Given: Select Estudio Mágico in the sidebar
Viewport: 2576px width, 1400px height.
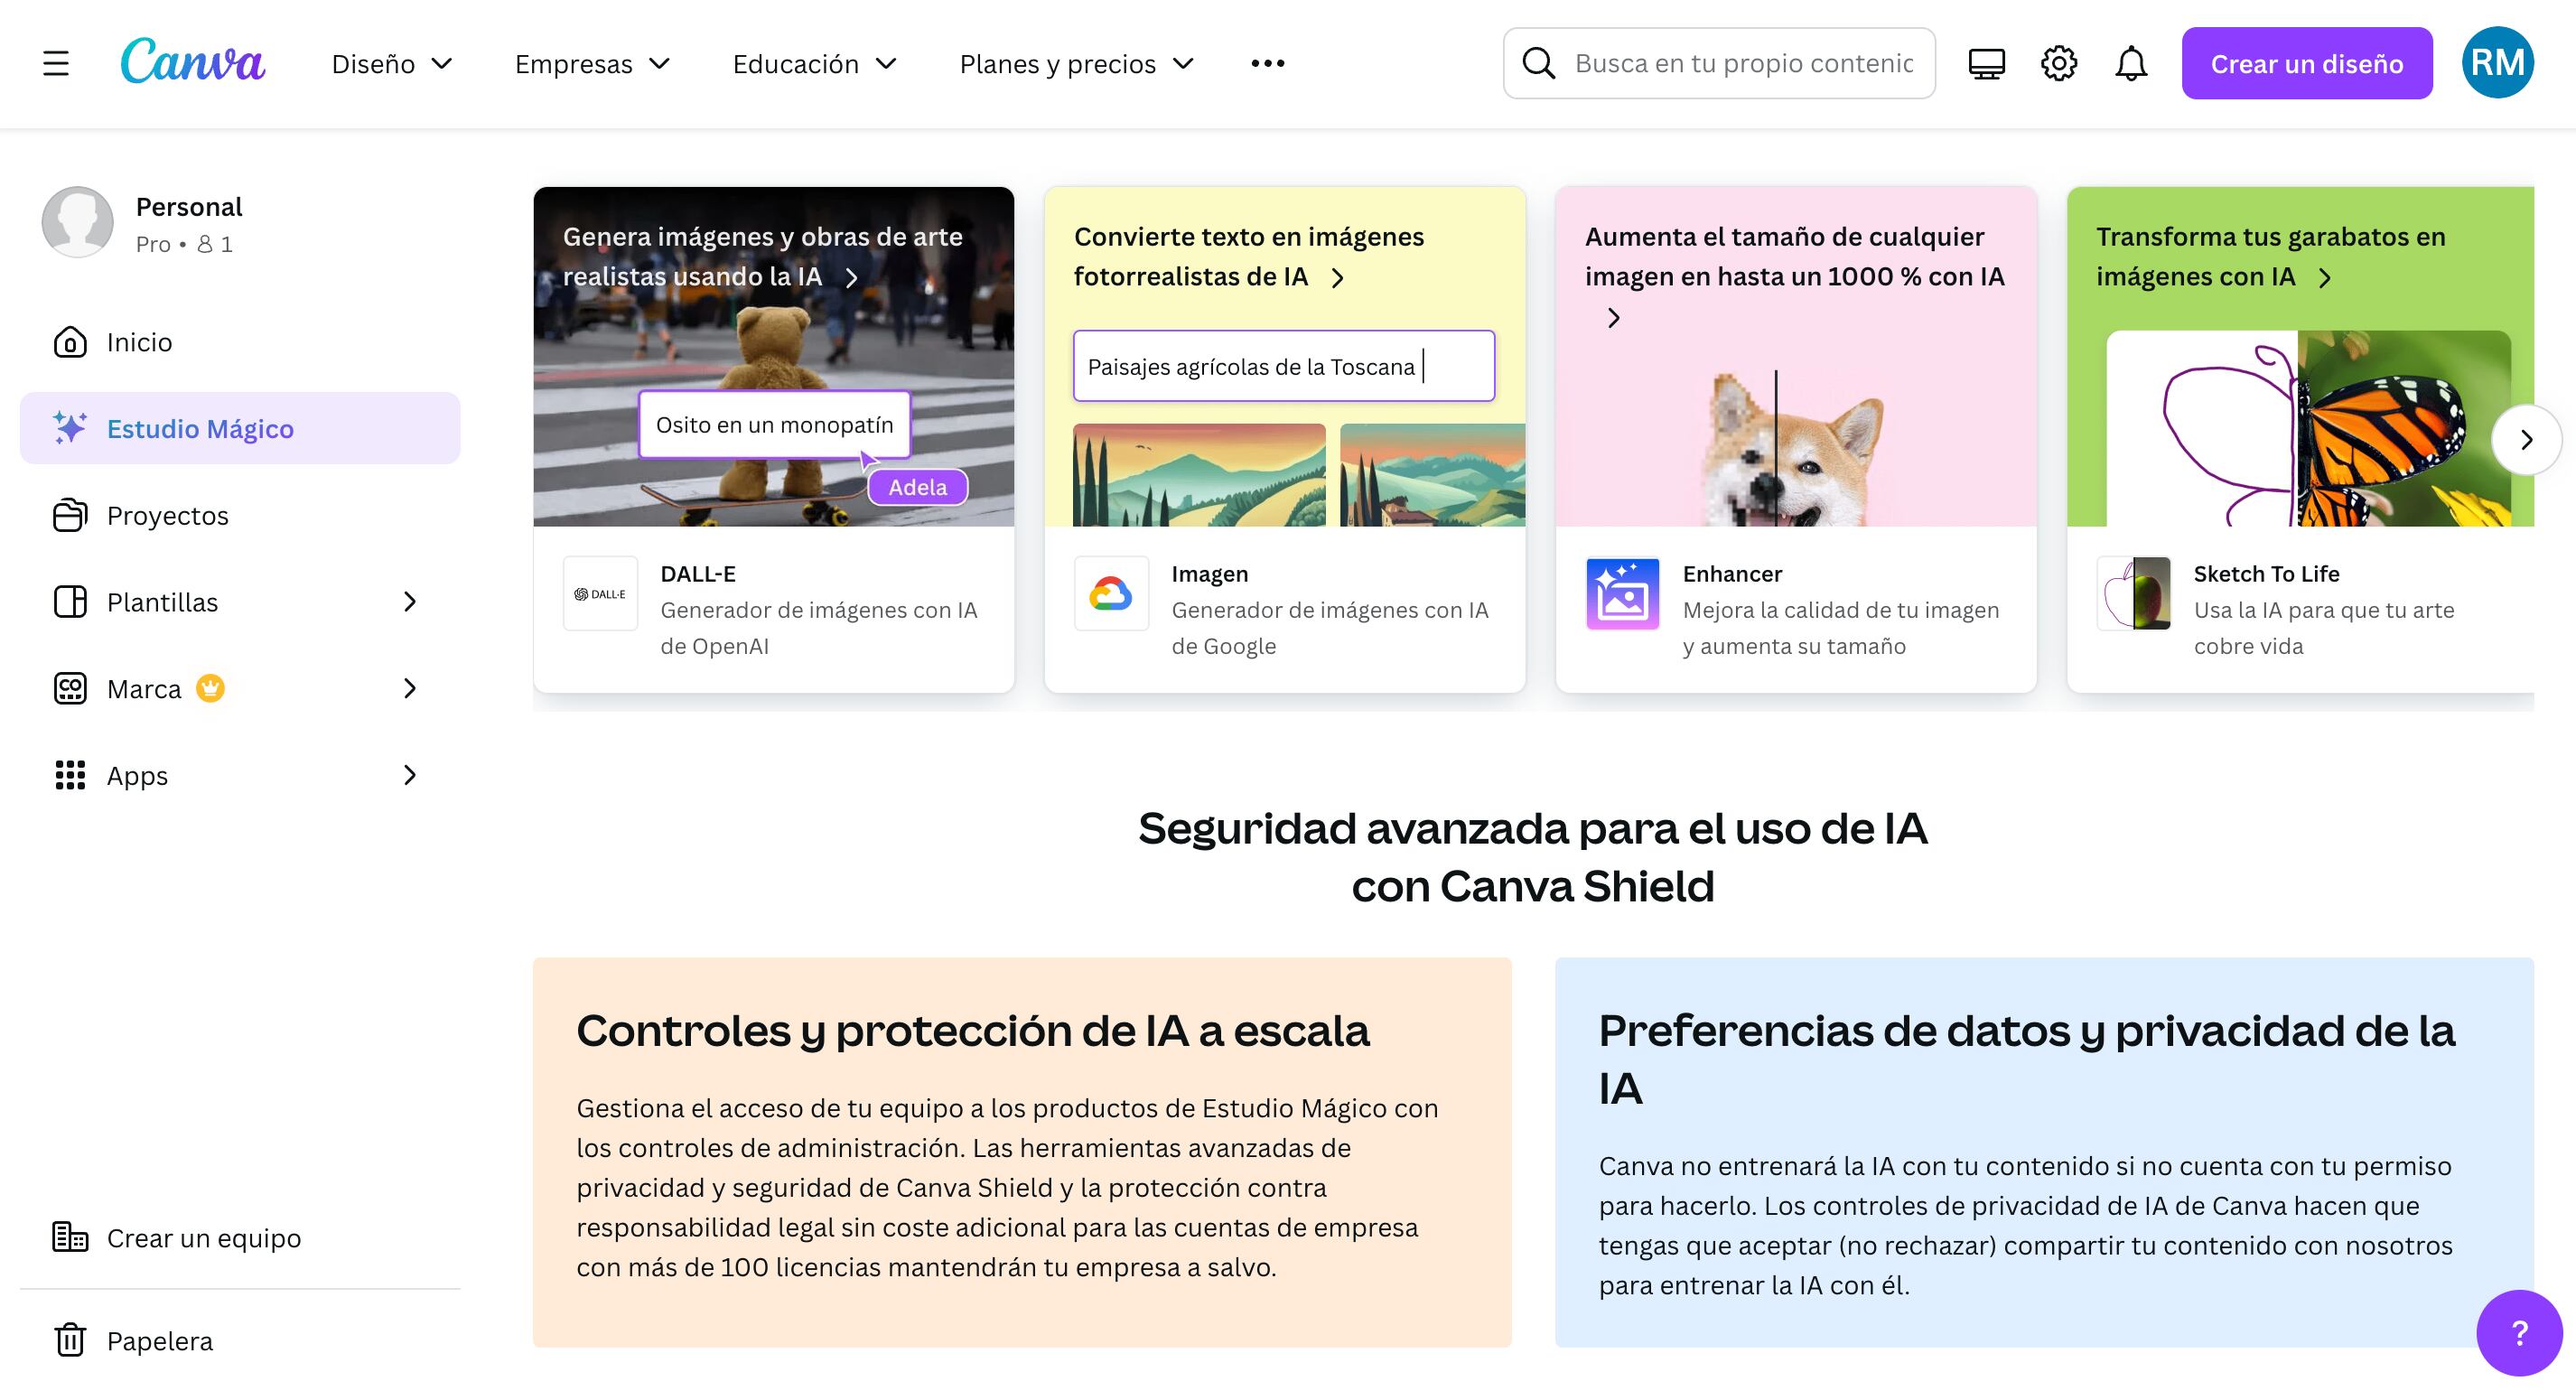Looking at the screenshot, I should click(x=240, y=428).
